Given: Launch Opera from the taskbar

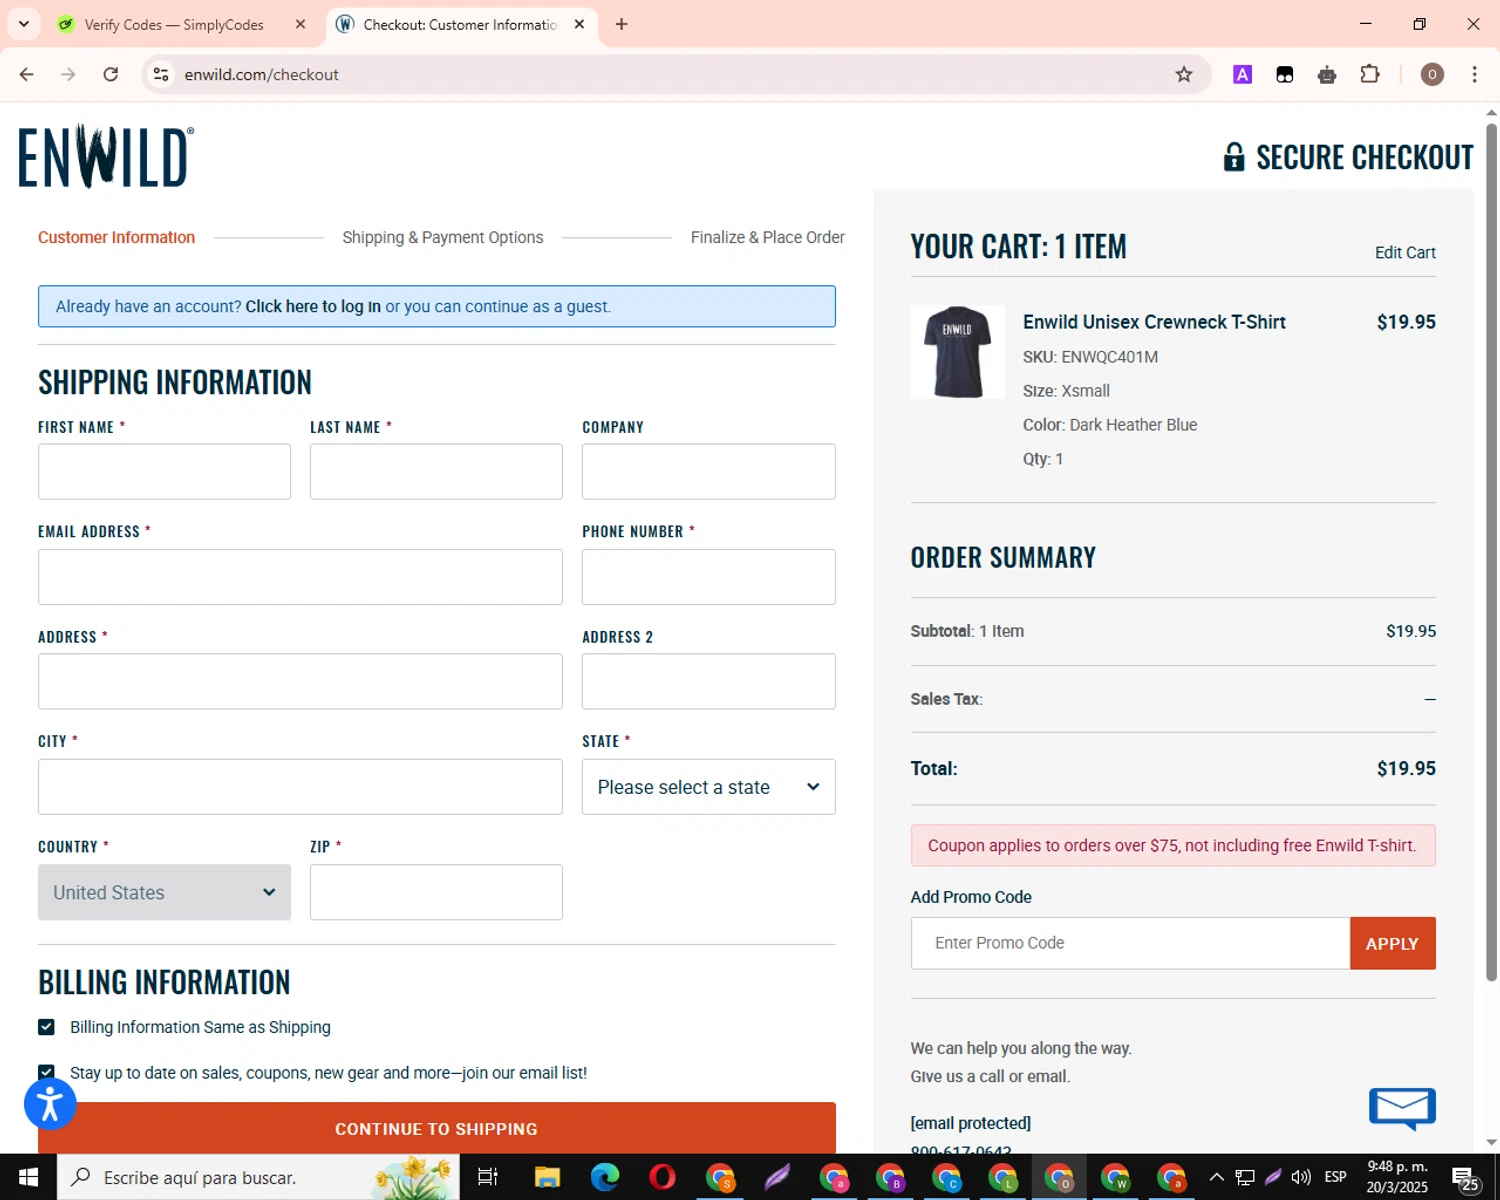Looking at the screenshot, I should [x=662, y=1177].
